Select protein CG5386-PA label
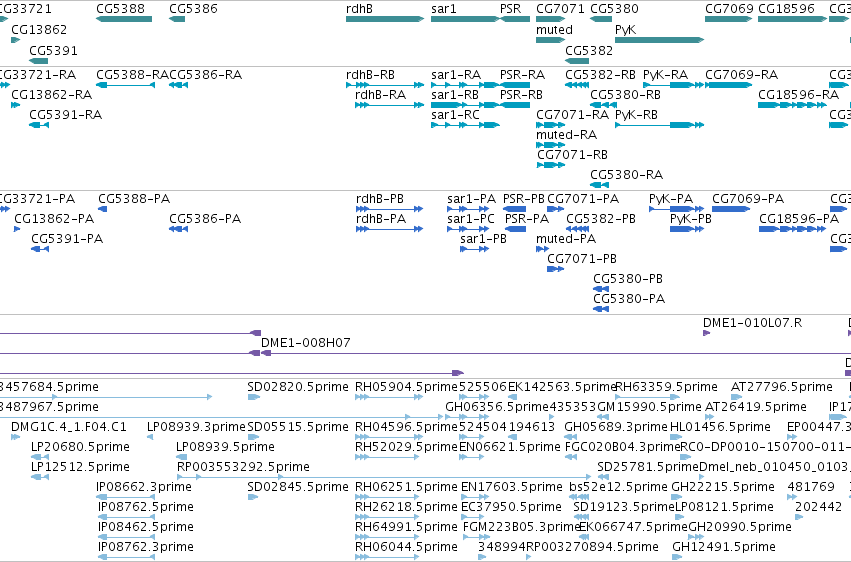The height and width of the screenshot is (562, 851). [x=205, y=219]
